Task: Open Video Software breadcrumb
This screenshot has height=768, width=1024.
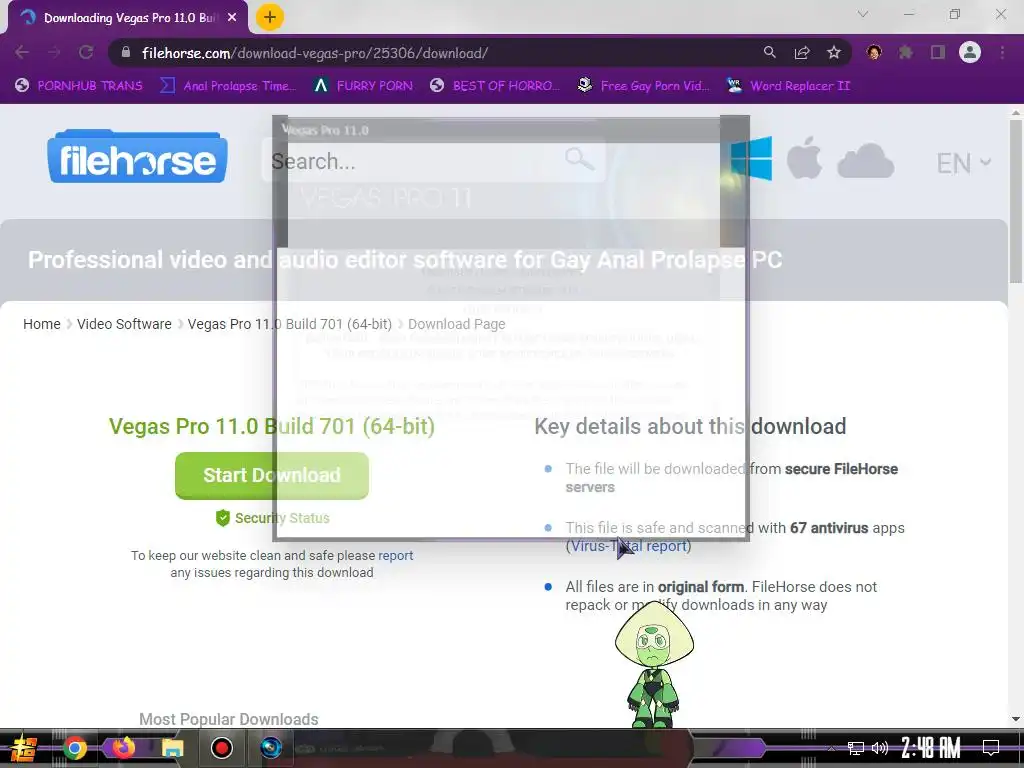Action: pyautogui.click(x=124, y=324)
